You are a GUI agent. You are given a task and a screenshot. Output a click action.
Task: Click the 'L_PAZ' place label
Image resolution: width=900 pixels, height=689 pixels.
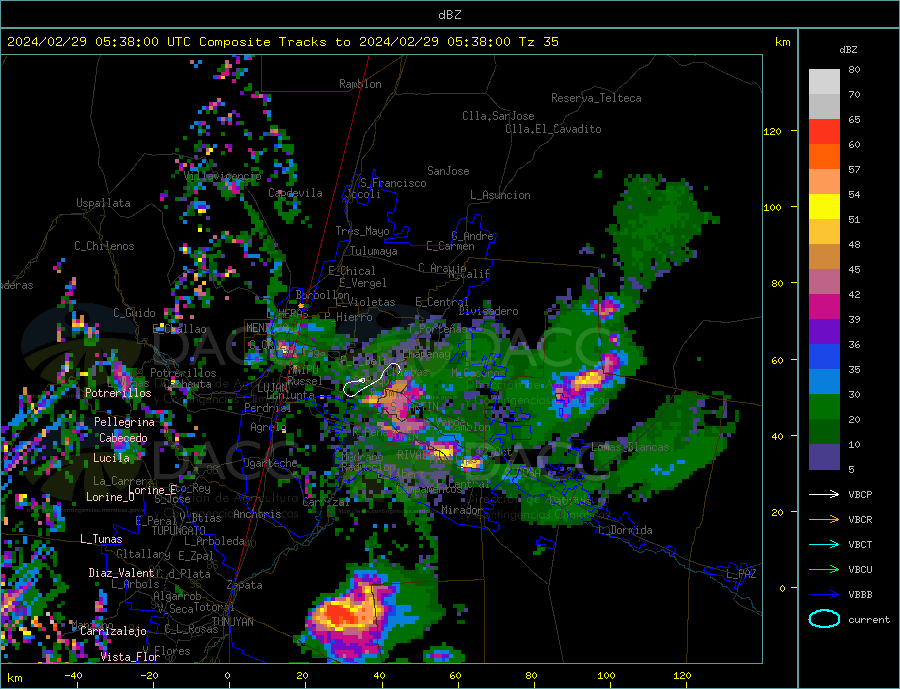[741, 574]
